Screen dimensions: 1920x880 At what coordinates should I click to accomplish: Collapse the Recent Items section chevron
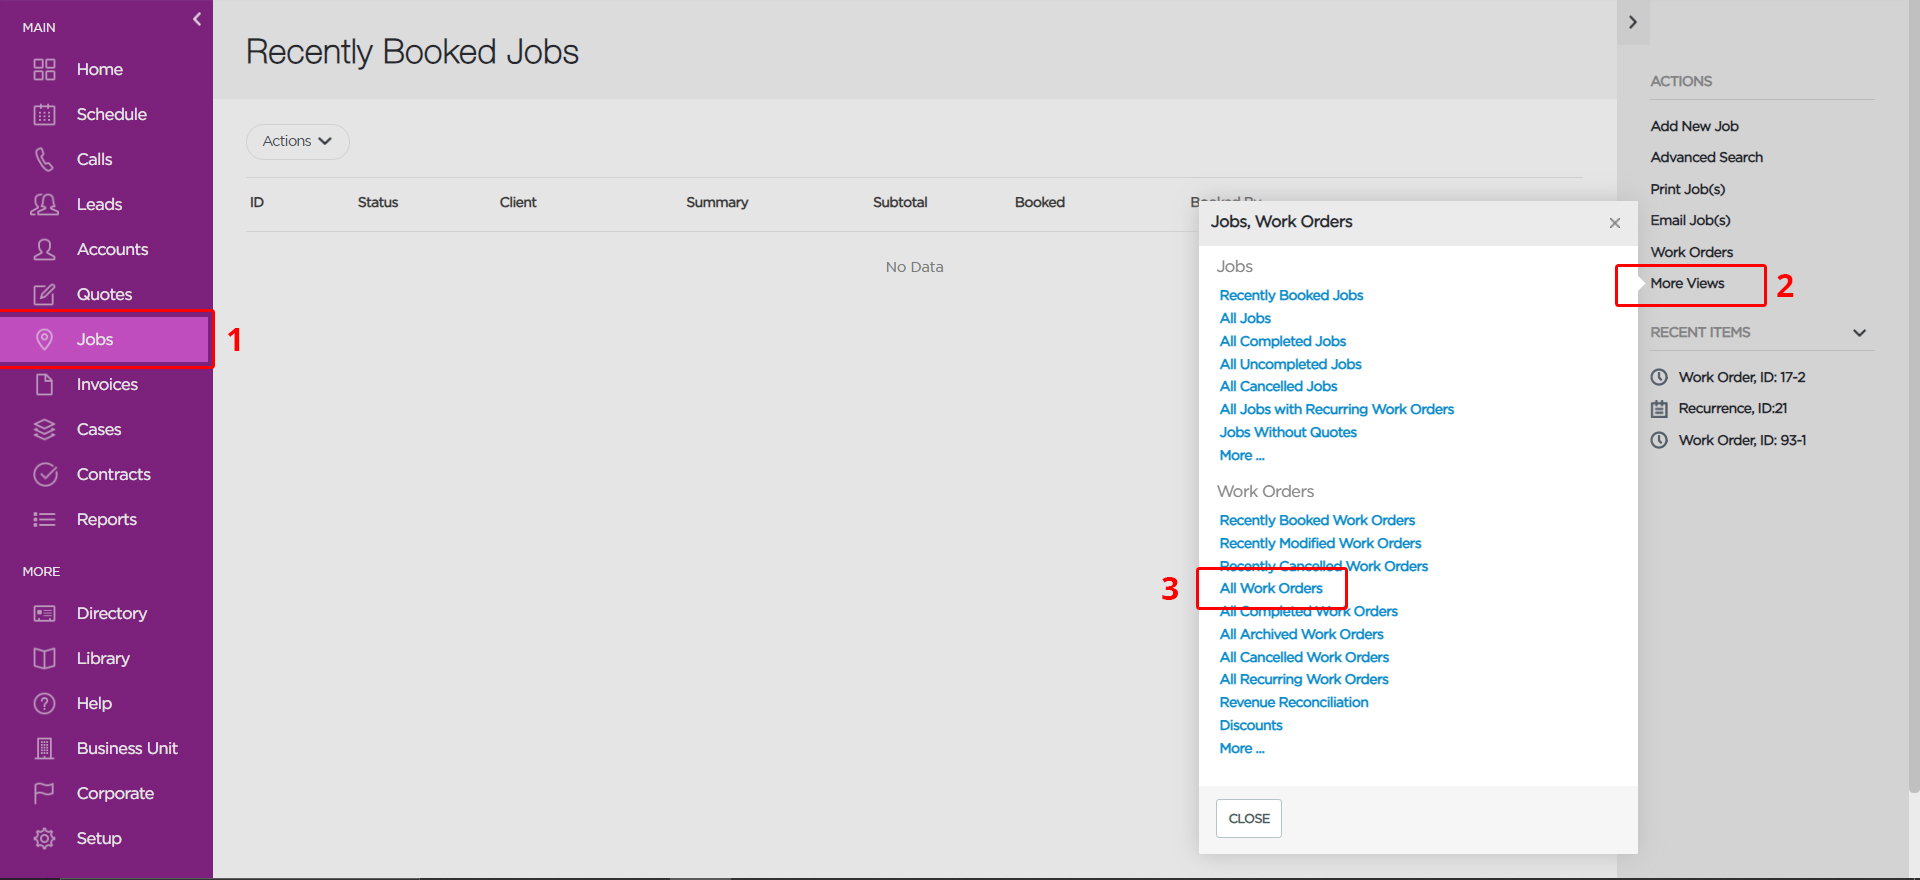pos(1859,333)
